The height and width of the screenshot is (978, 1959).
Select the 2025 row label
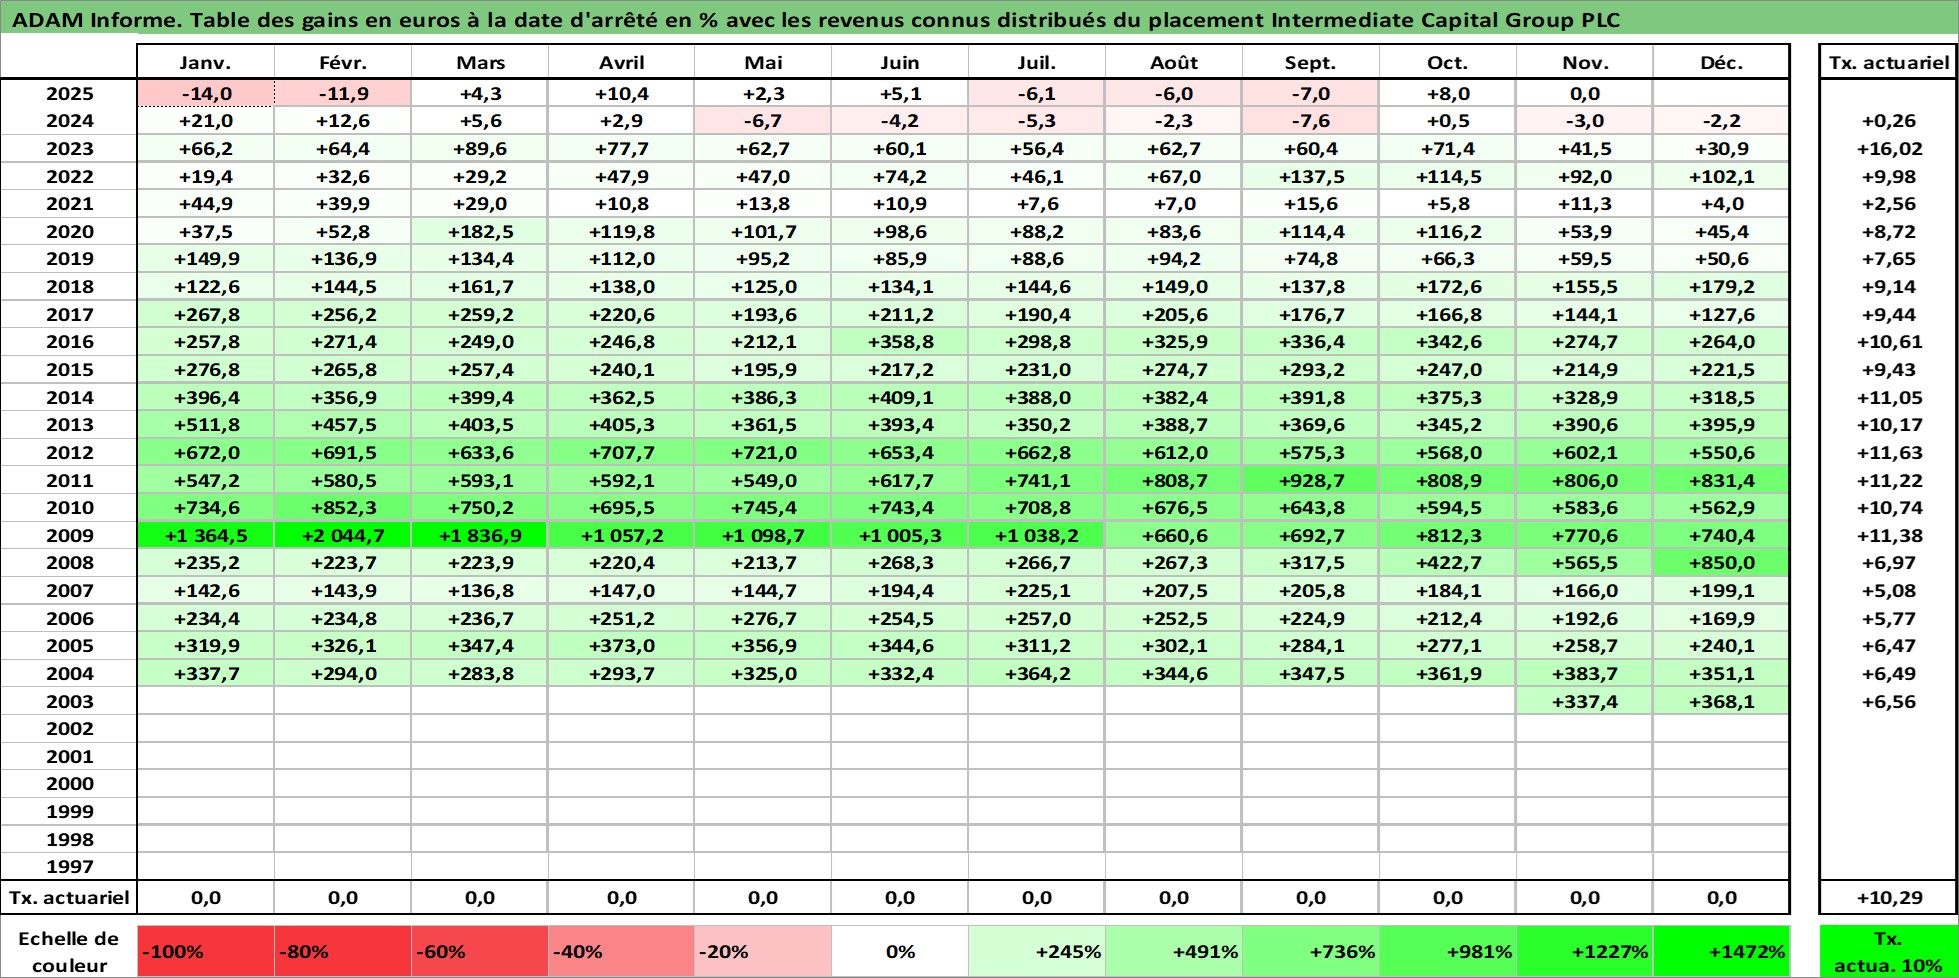tap(69, 93)
